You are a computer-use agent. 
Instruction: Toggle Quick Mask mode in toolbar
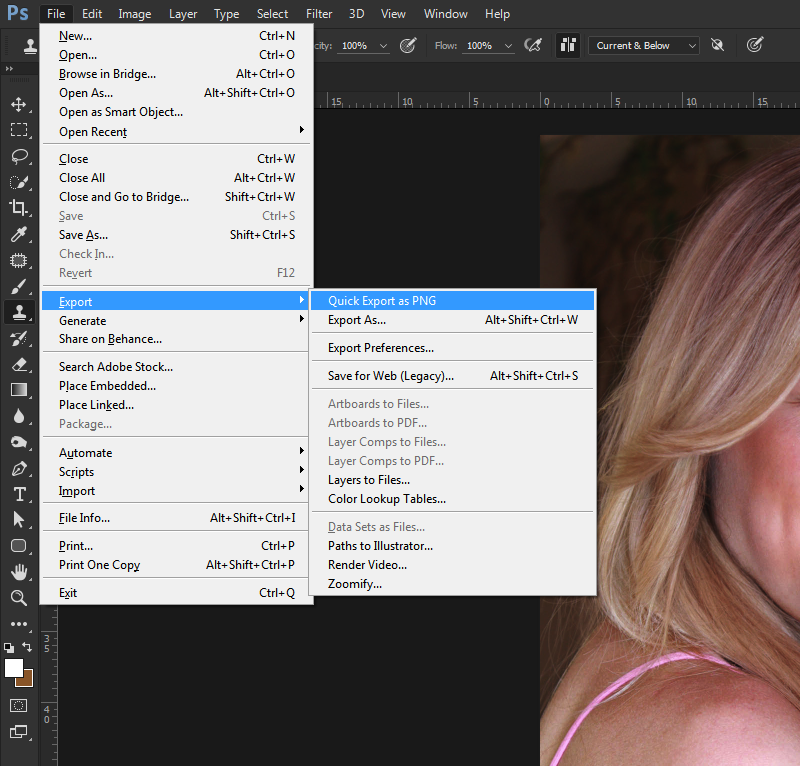[x=18, y=705]
